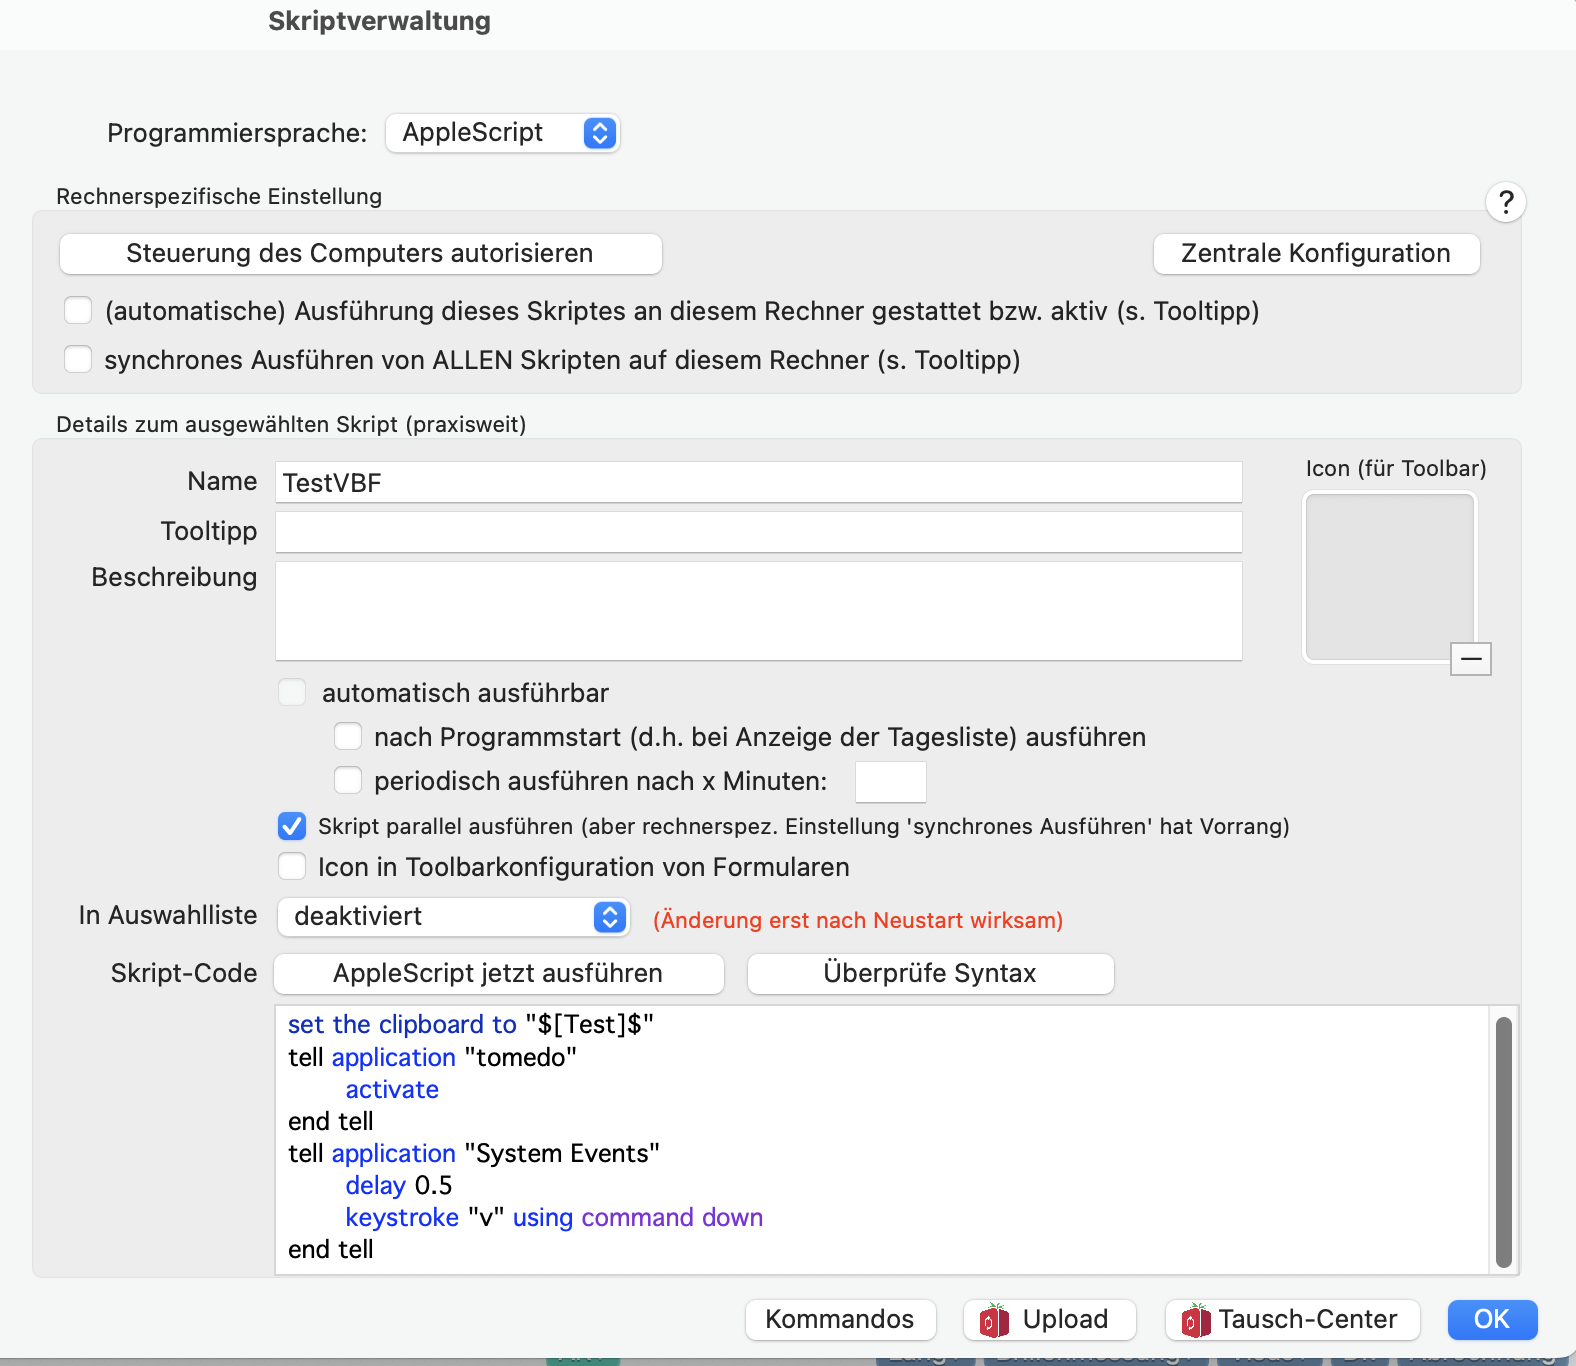Viewport: 1576px width, 1366px height.
Task: Open the help question mark button
Action: click(1505, 202)
